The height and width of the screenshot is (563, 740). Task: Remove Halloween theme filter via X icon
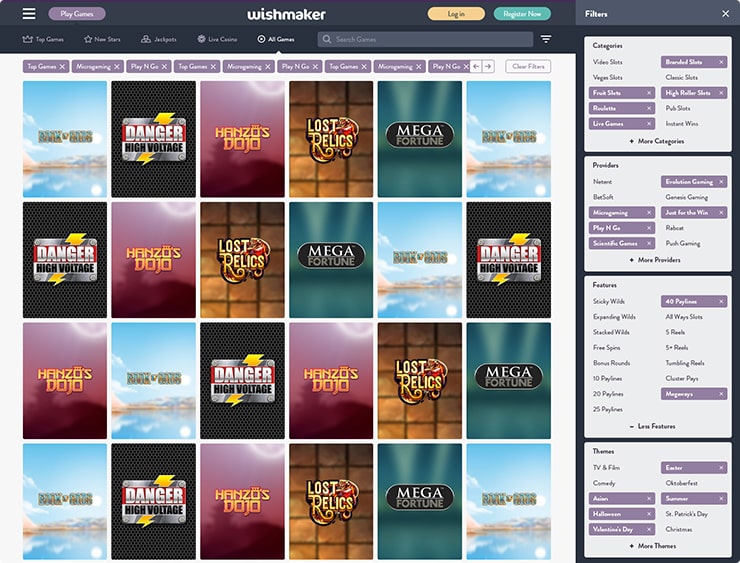[x=649, y=514]
